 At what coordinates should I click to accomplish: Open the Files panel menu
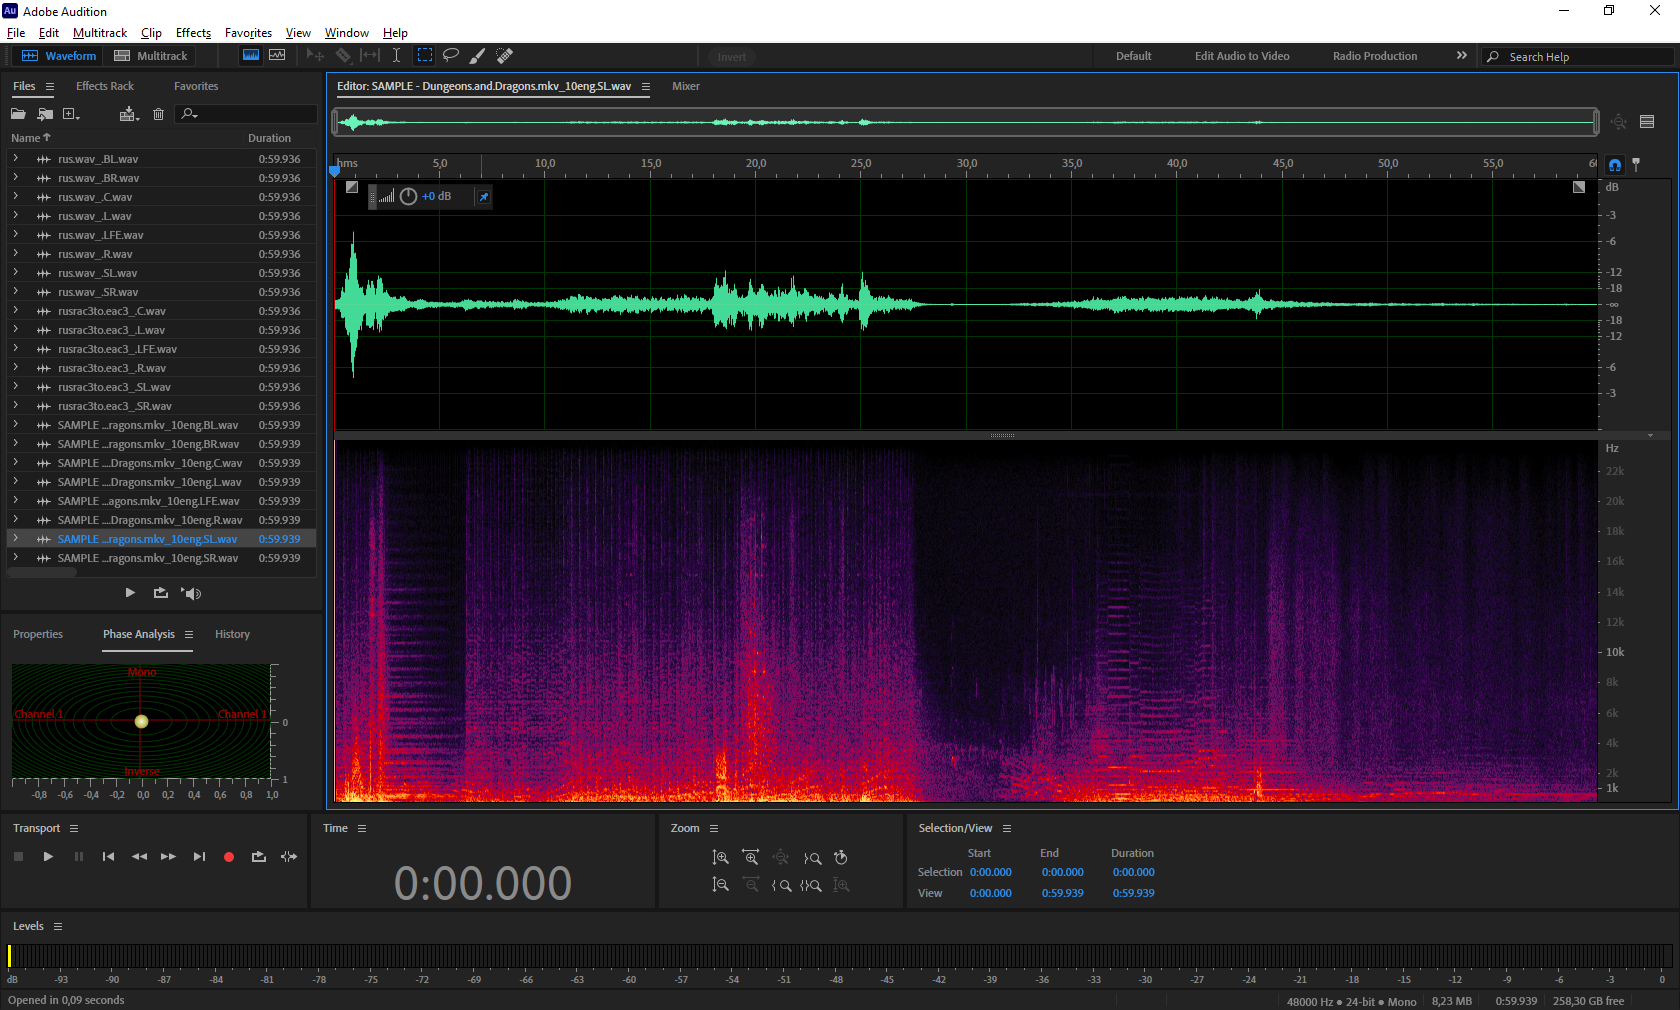(50, 87)
